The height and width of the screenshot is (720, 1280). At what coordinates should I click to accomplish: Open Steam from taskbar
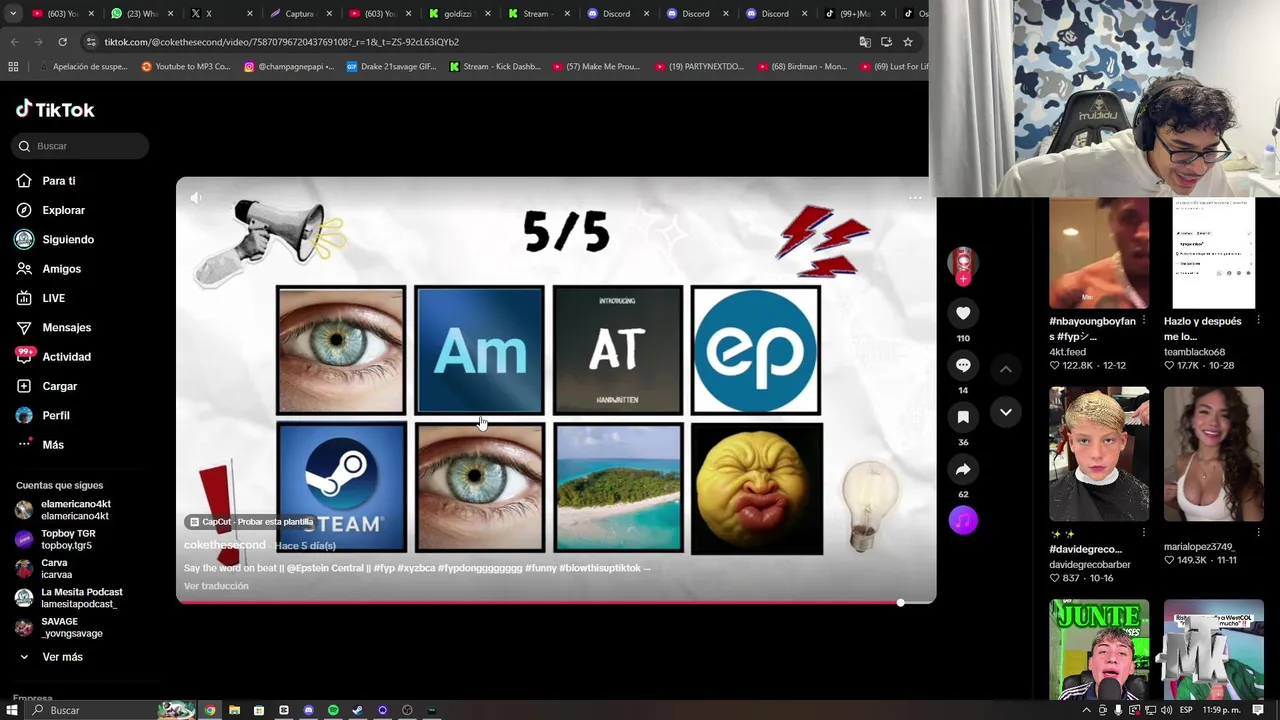click(358, 710)
